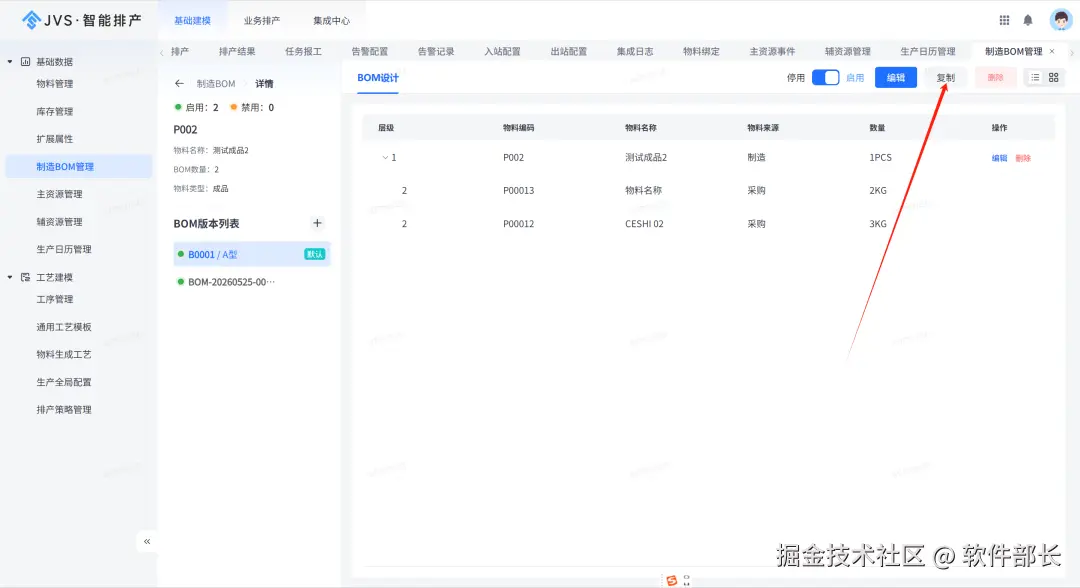This screenshot has width=1080, height=588.
Task: Click material code P00012 cell
Action: click(518, 224)
